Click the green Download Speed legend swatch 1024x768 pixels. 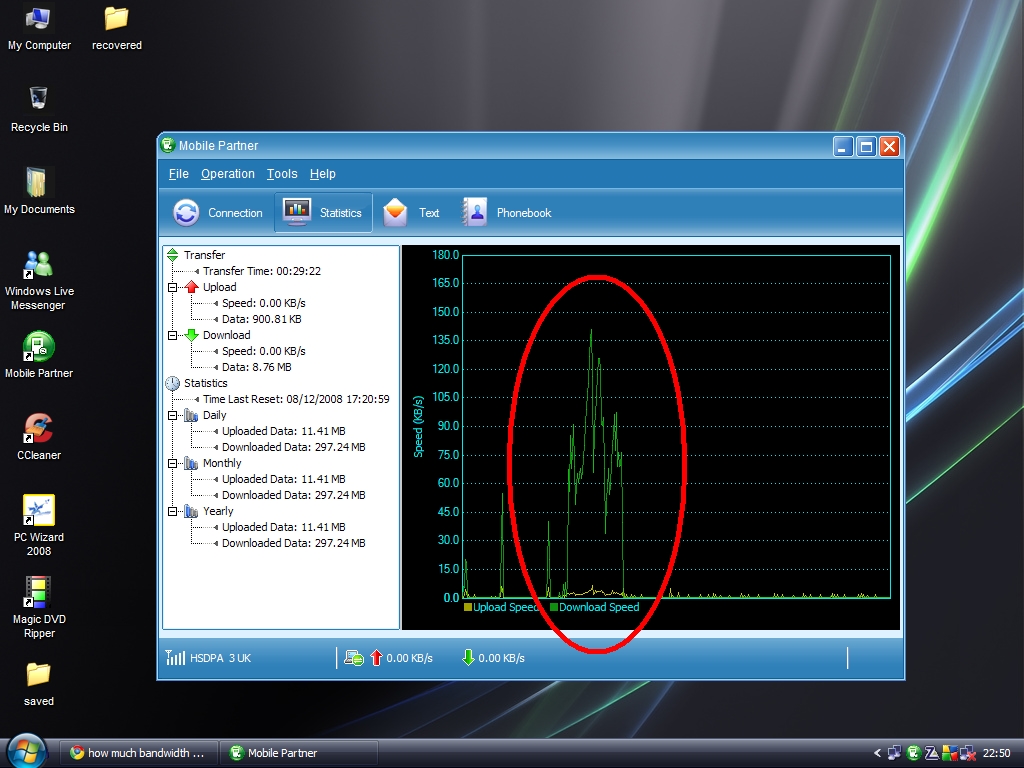tap(554, 607)
